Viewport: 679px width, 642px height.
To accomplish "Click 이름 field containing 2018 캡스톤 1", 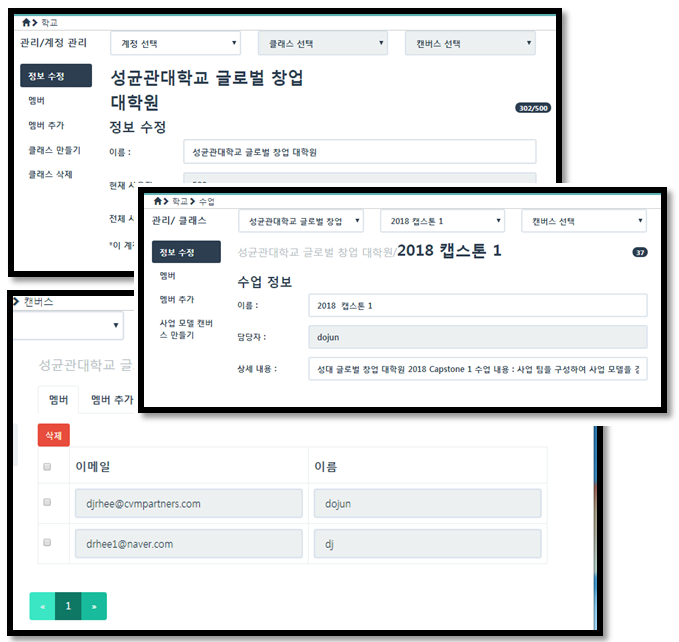I will [478, 306].
